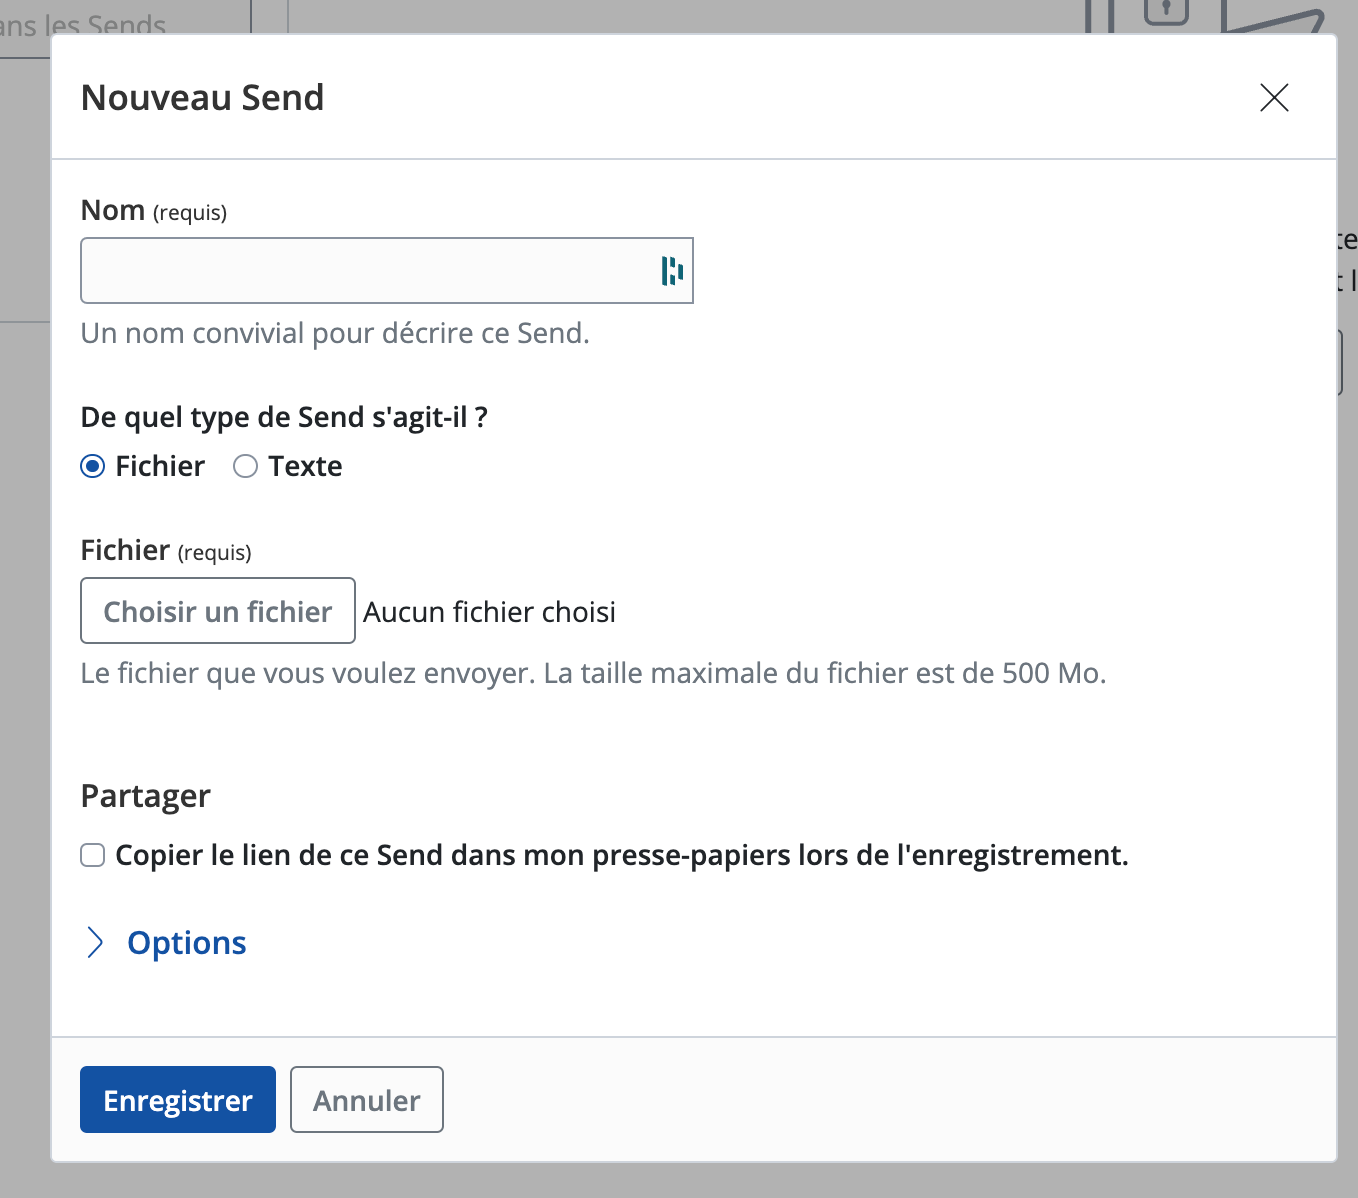Screen dimensions: 1358x1198
Task: Save the Send with Enregistrer
Action: pos(178,1100)
